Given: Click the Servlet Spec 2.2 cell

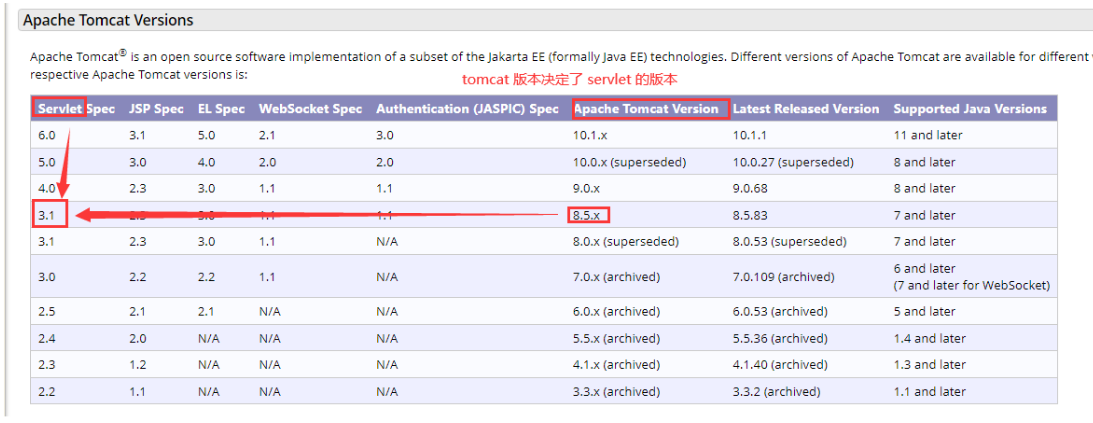Looking at the screenshot, I should 47,391.
